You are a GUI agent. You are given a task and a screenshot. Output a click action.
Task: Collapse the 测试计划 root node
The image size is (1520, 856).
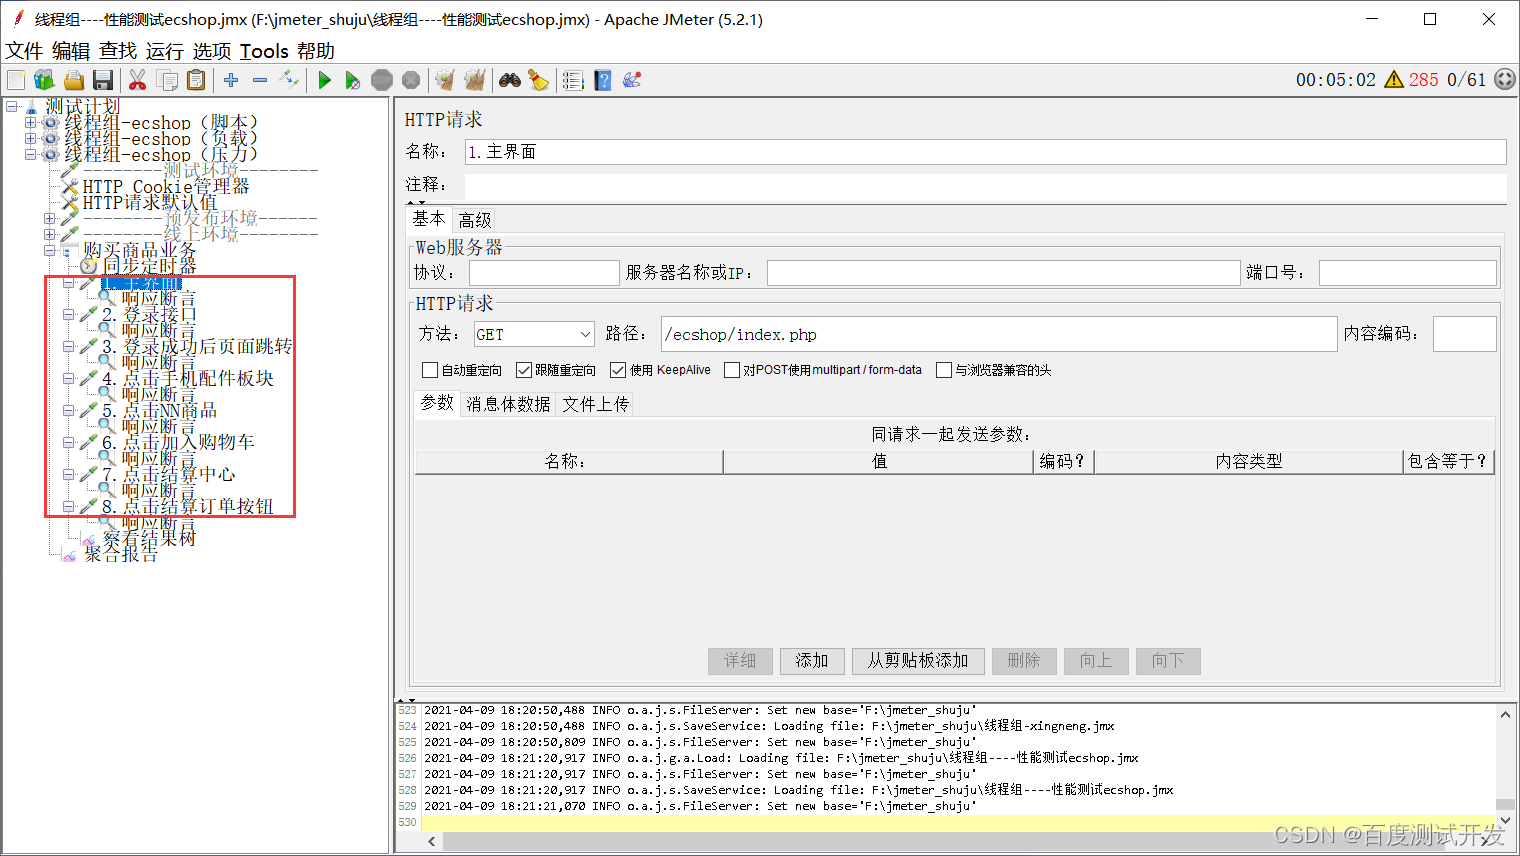click(x=11, y=106)
